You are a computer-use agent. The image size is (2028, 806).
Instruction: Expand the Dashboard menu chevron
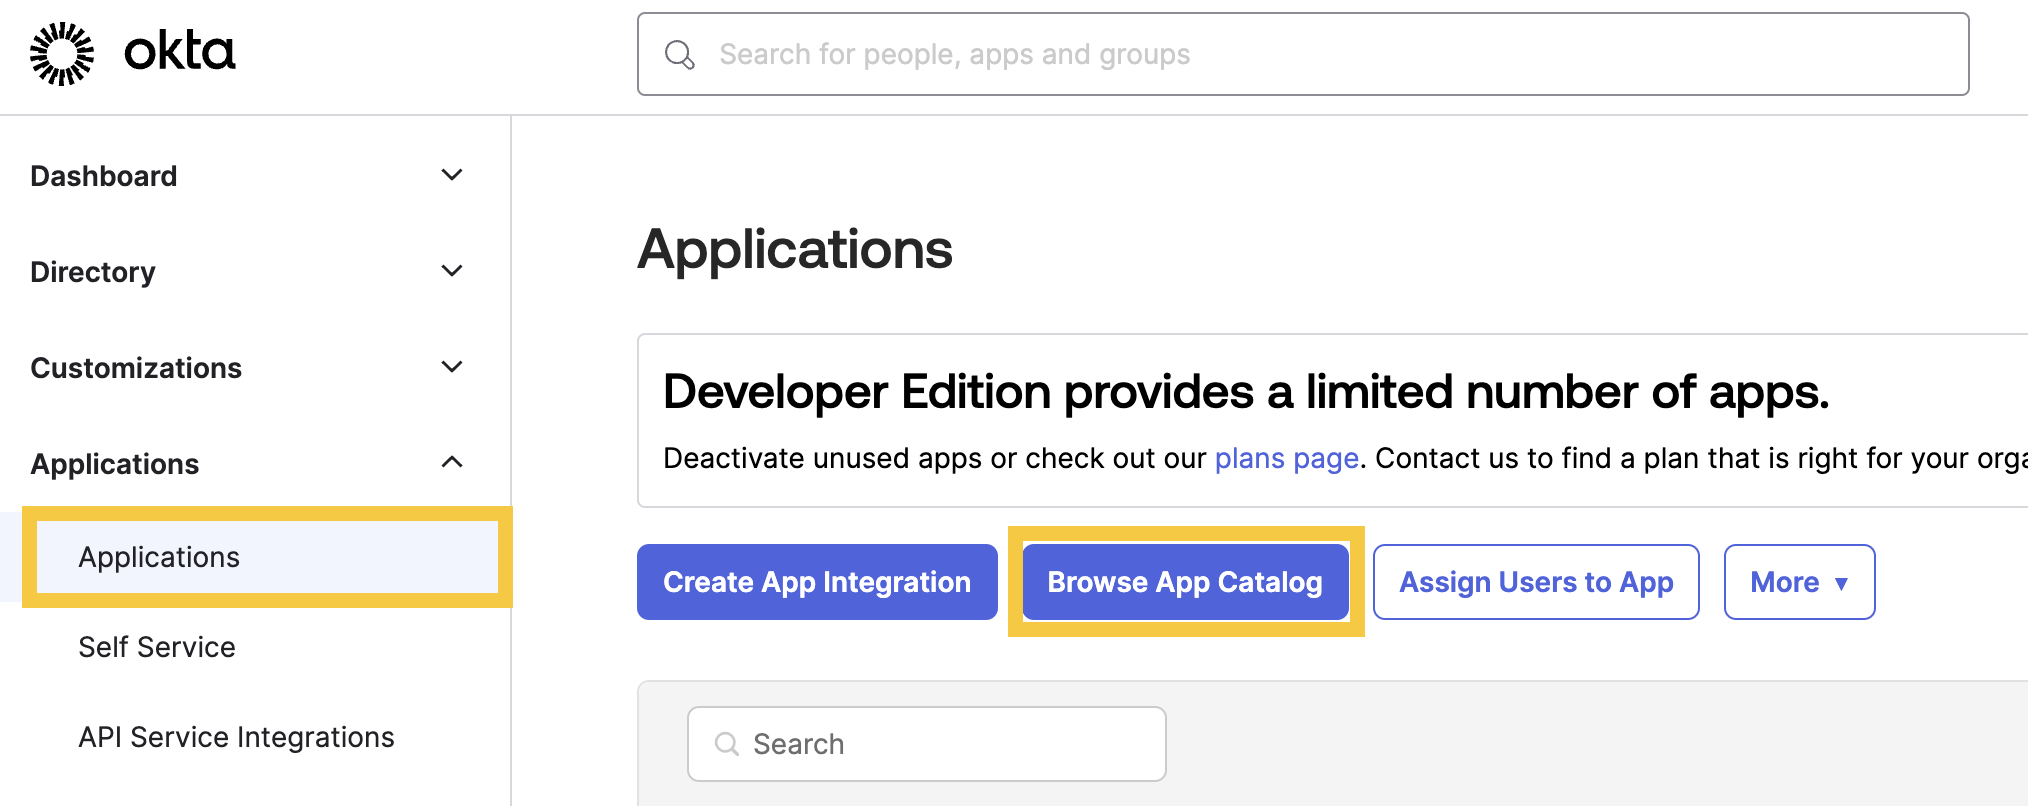pos(452,175)
